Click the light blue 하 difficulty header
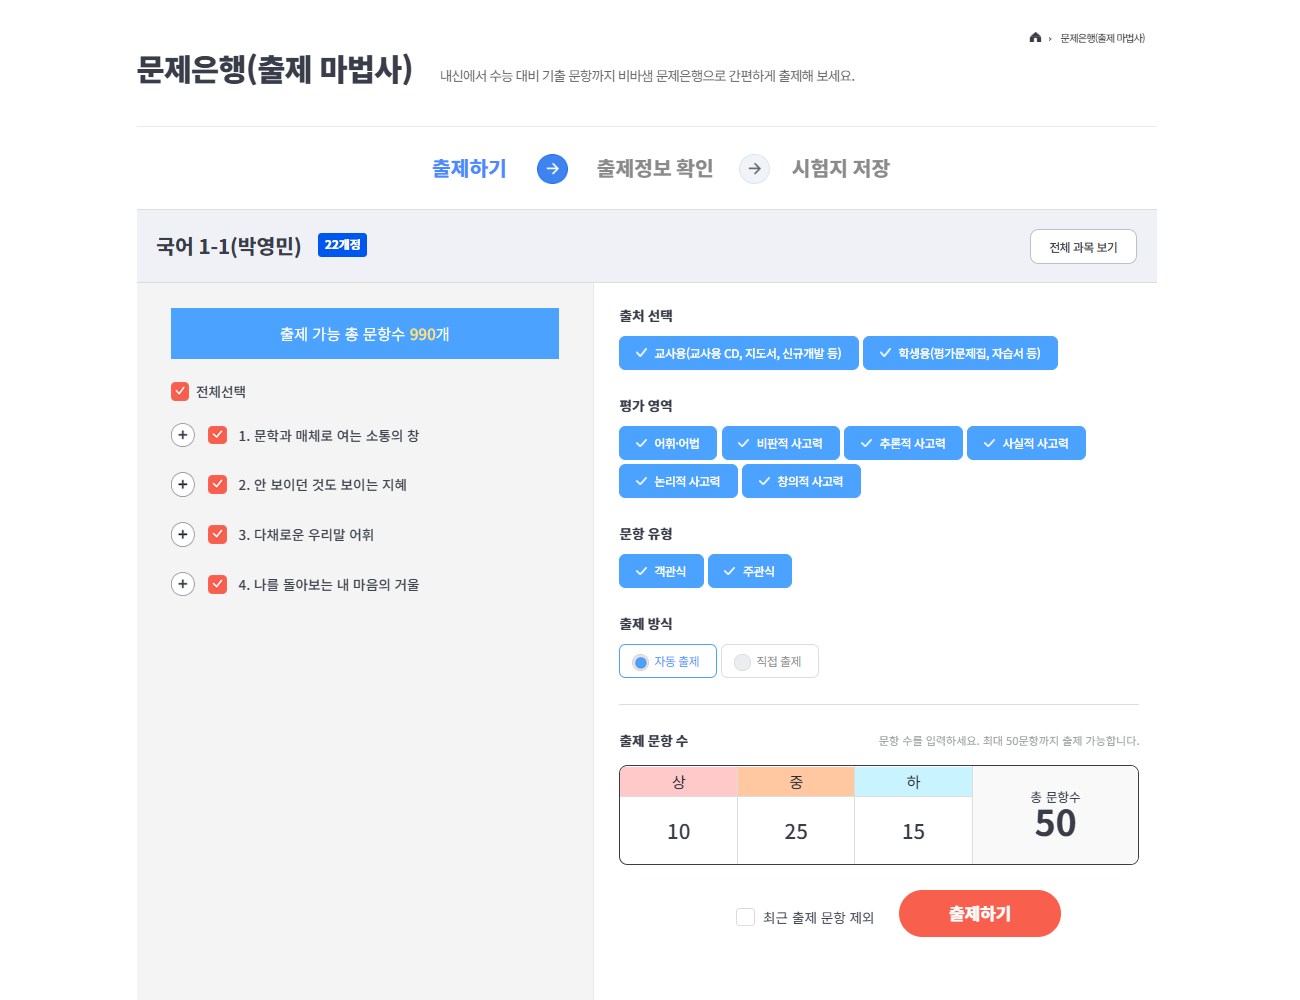Screen dimensions: 1300x1000 click(913, 782)
